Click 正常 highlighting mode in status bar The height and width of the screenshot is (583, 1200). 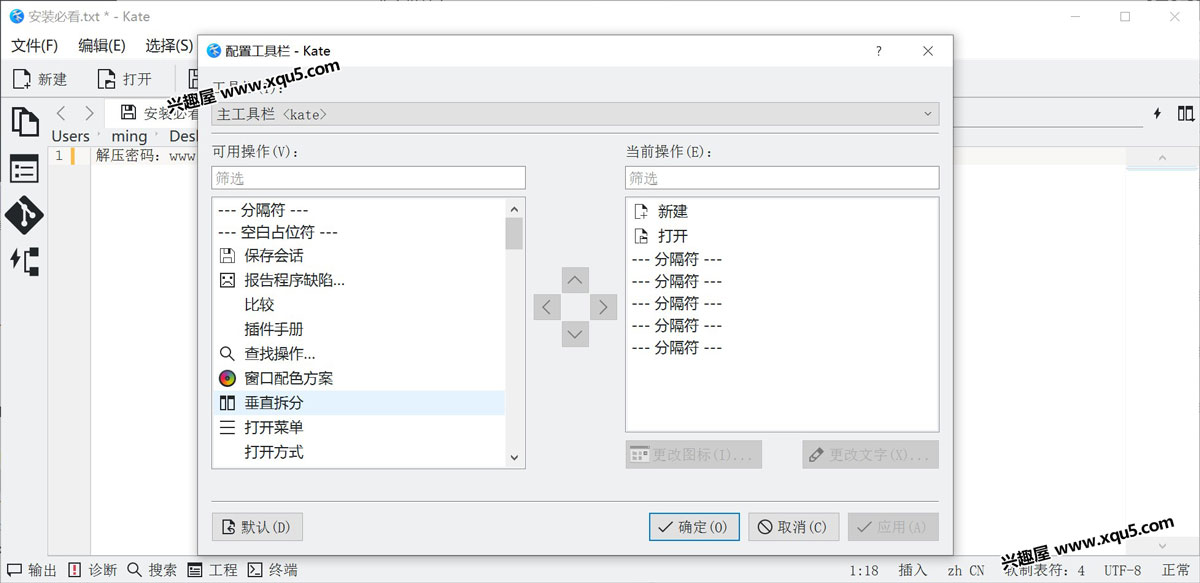coord(1177,570)
